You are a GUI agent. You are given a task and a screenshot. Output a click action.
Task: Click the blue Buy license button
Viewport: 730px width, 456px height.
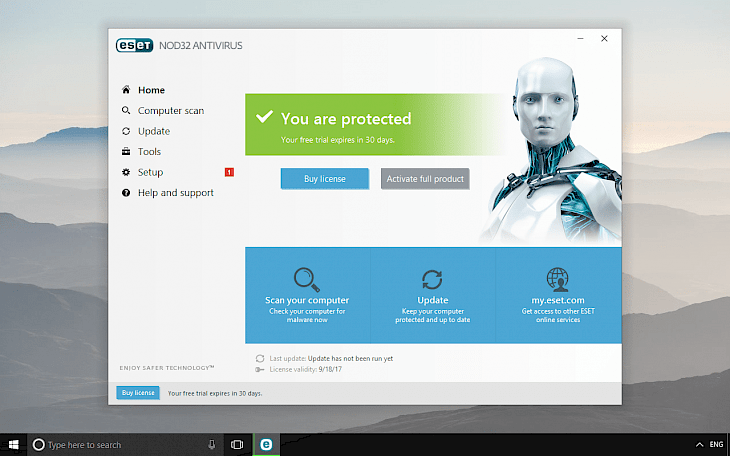[324, 179]
